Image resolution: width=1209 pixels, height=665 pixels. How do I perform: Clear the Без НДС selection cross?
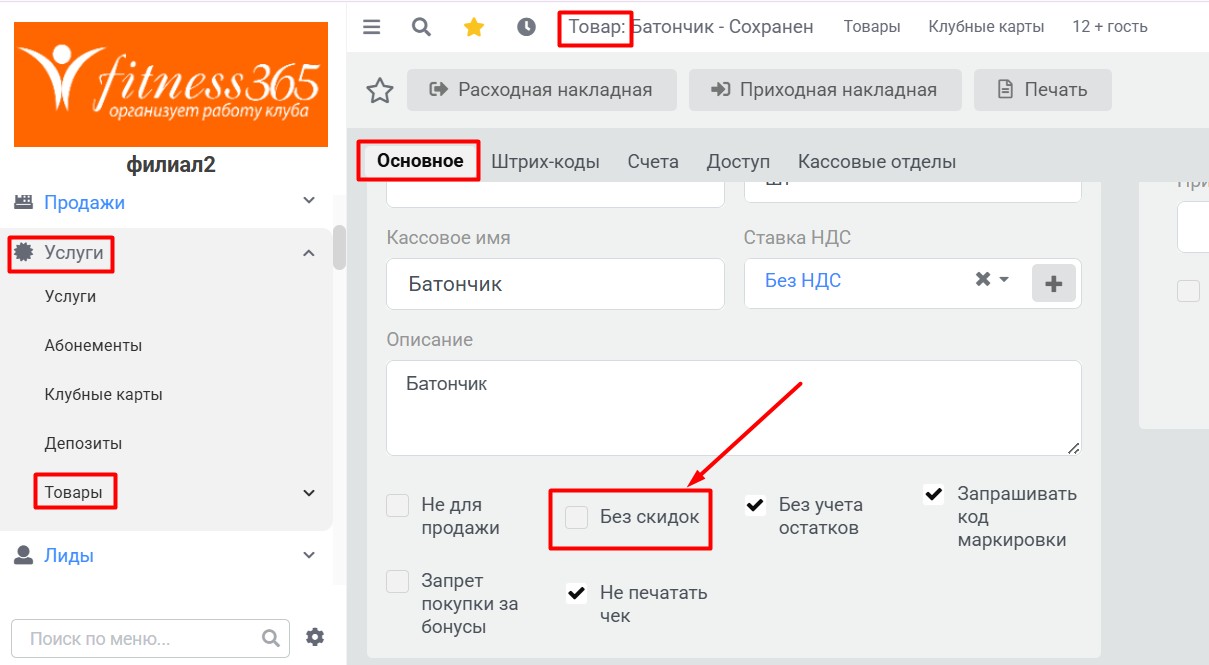pos(983,280)
